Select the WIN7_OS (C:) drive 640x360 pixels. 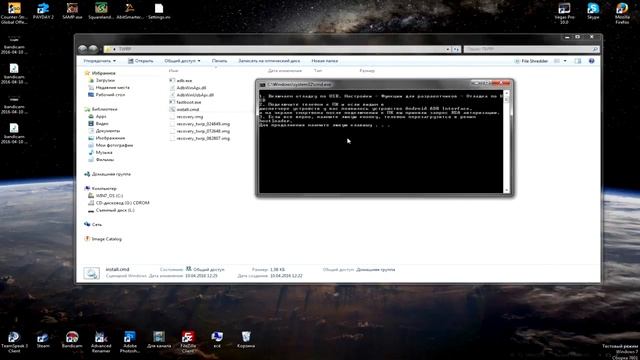pyautogui.click(x=106, y=196)
